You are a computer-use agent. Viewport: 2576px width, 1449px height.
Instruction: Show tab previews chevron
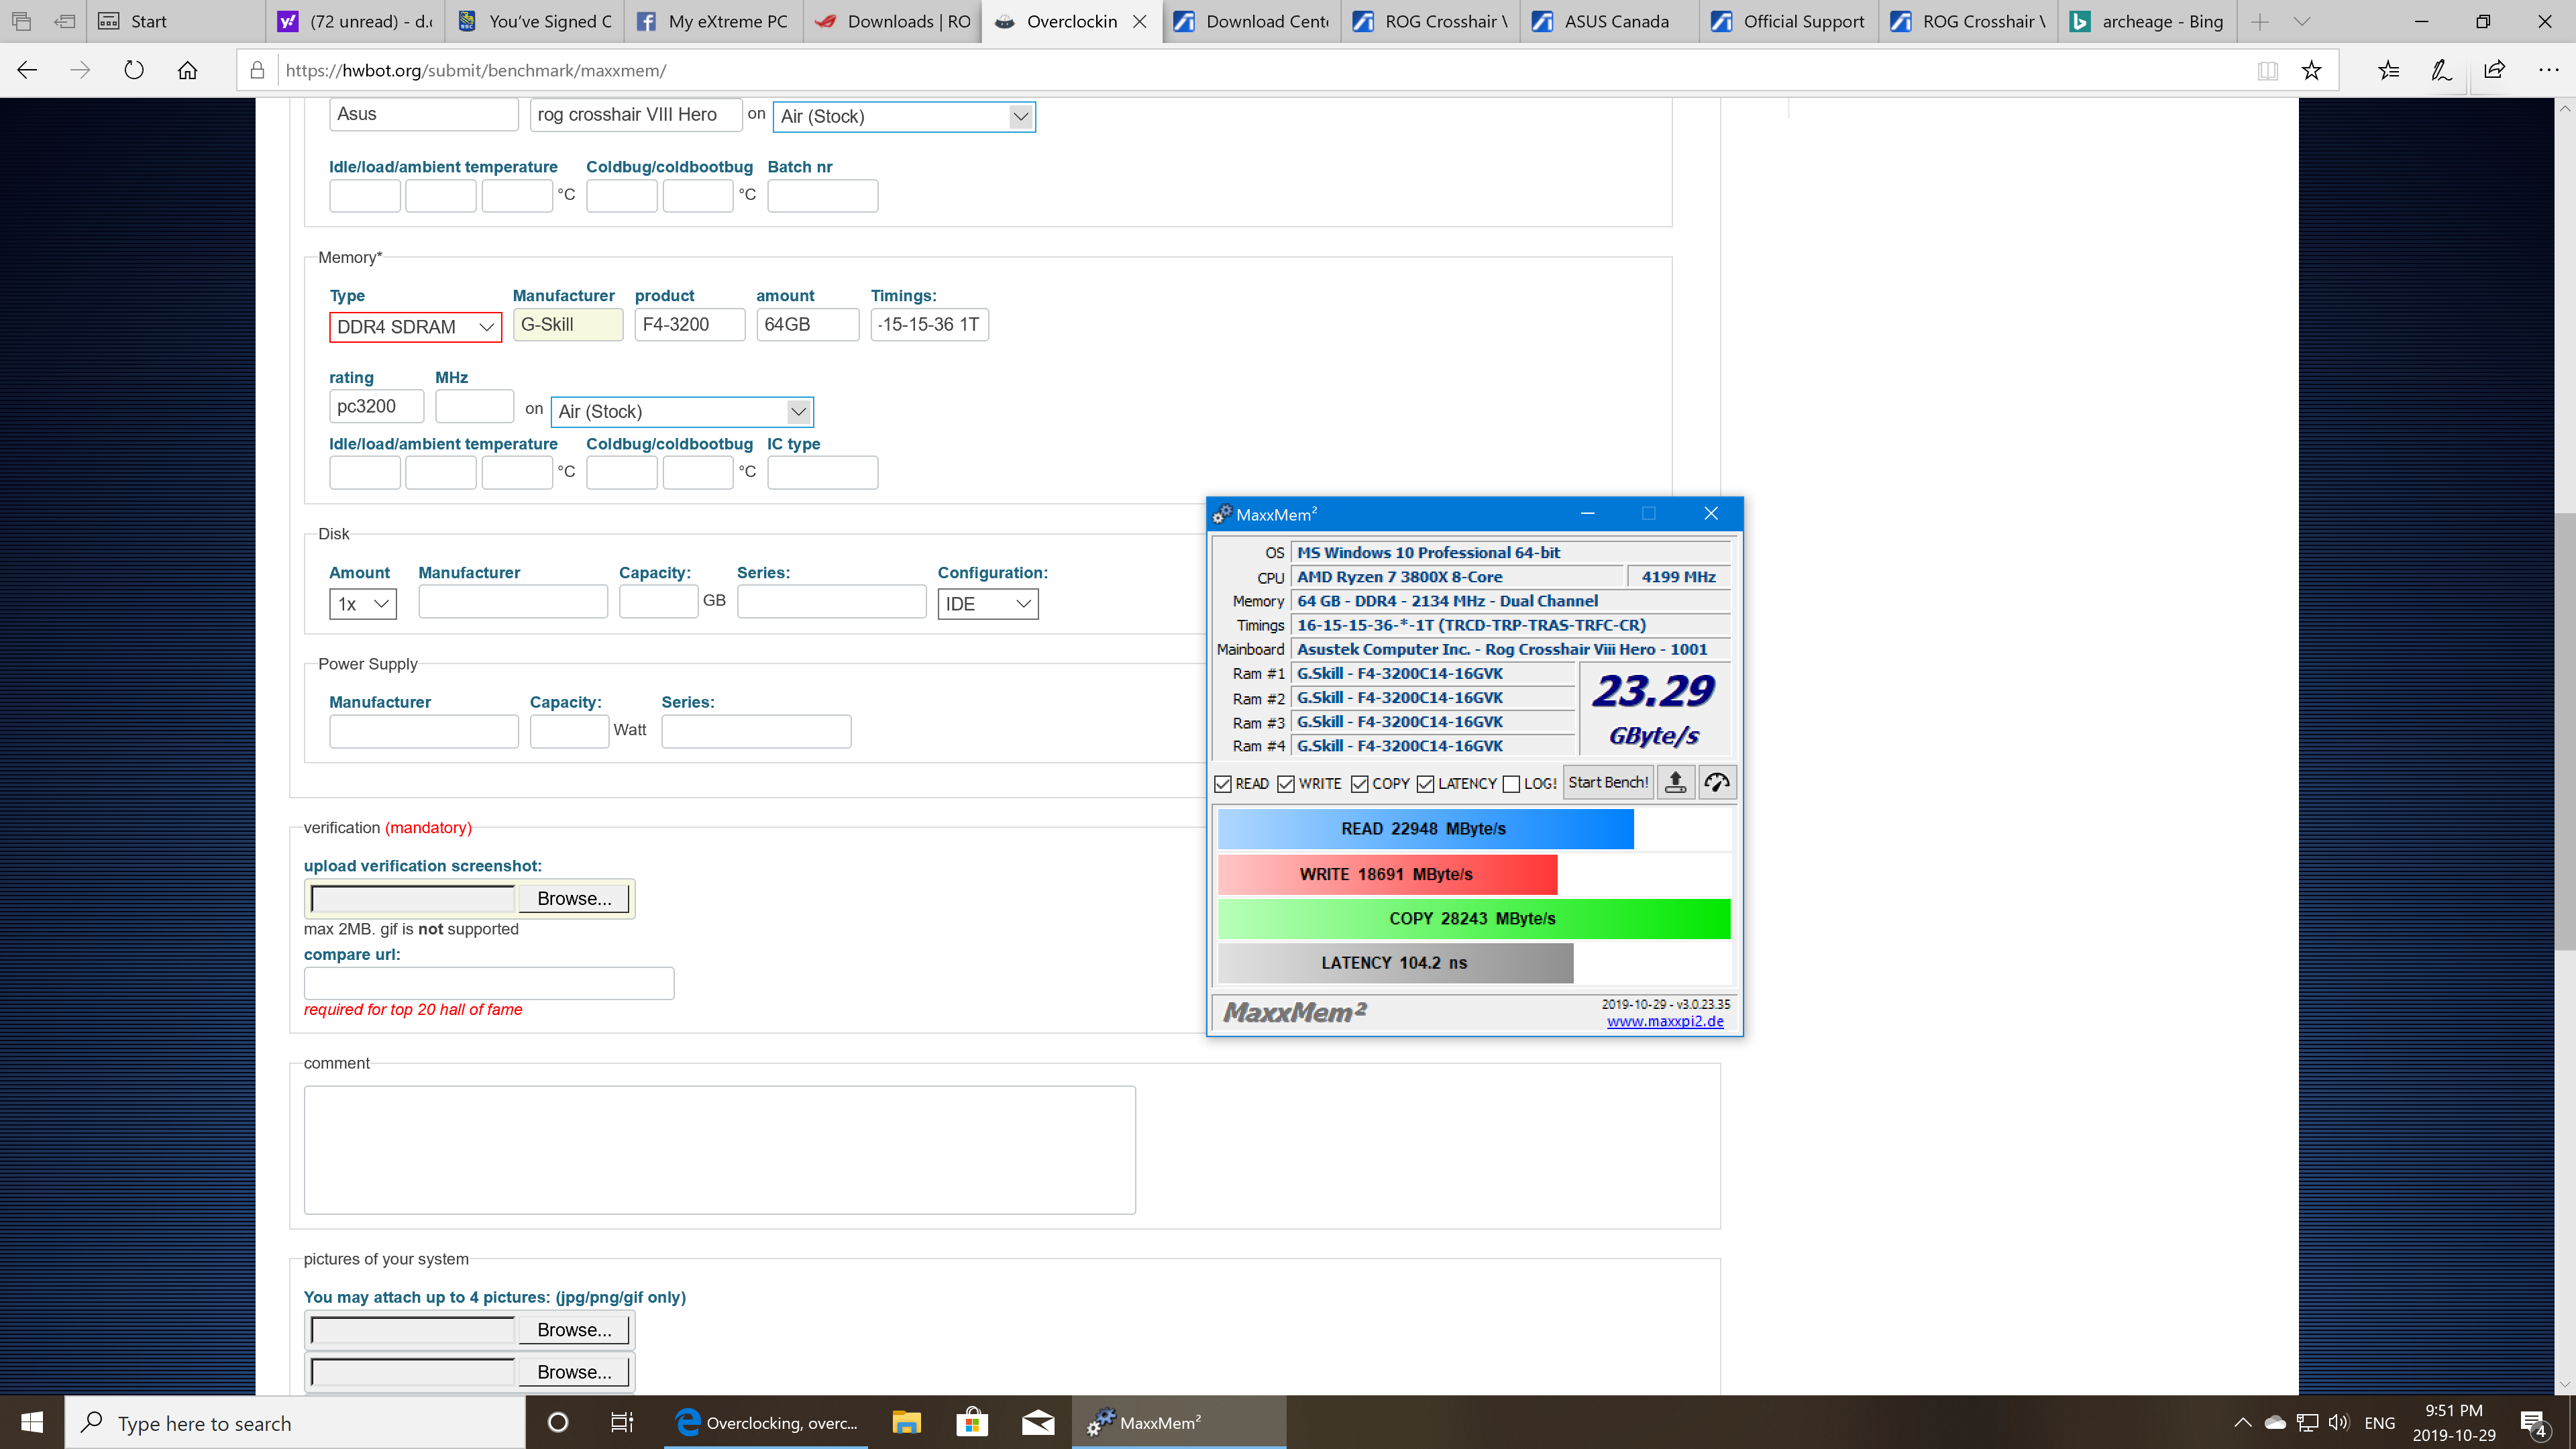pos(2301,21)
